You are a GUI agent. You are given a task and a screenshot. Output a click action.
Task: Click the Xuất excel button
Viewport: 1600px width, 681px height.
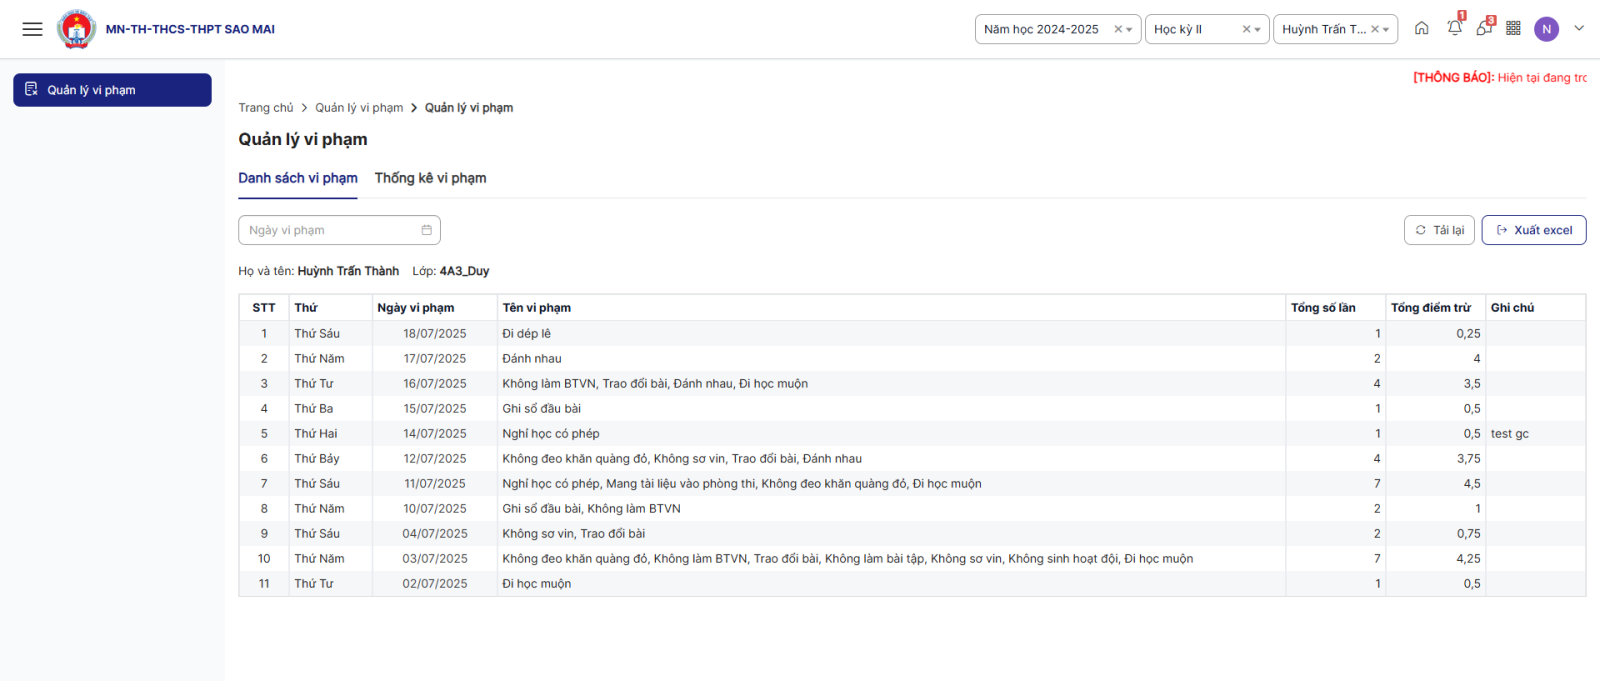click(1533, 230)
